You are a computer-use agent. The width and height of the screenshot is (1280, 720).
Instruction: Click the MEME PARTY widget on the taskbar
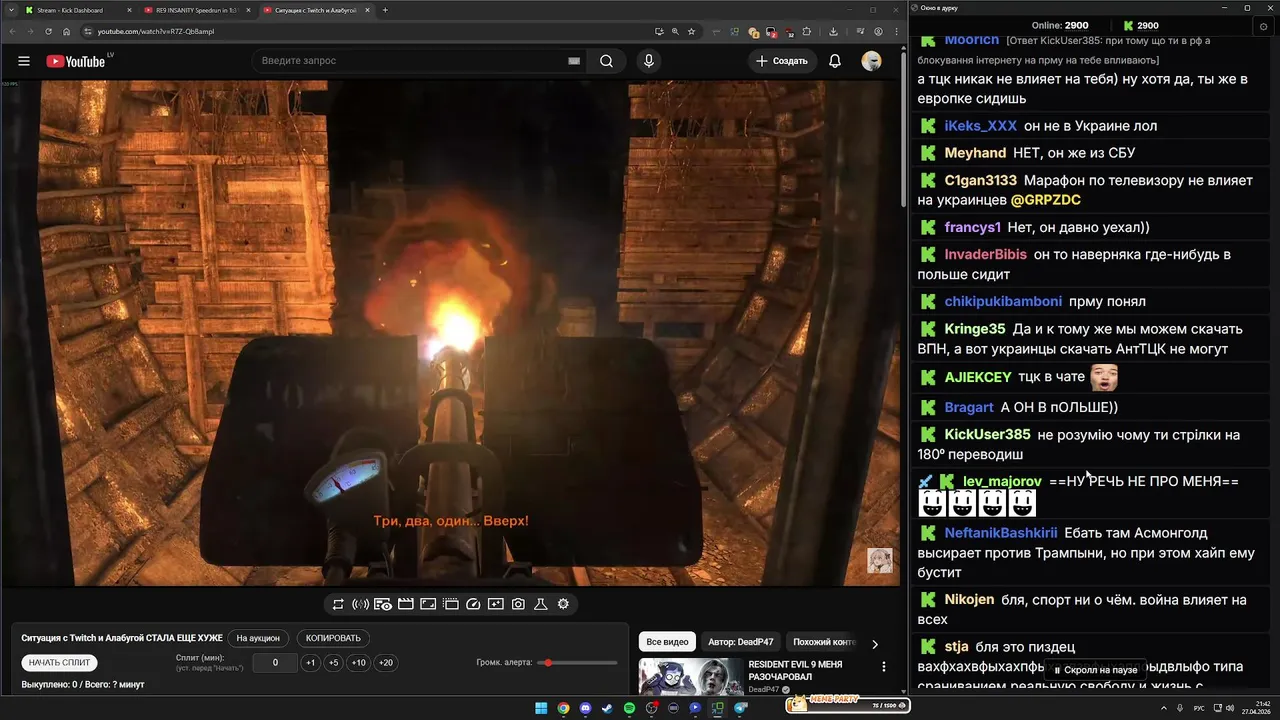(848, 705)
